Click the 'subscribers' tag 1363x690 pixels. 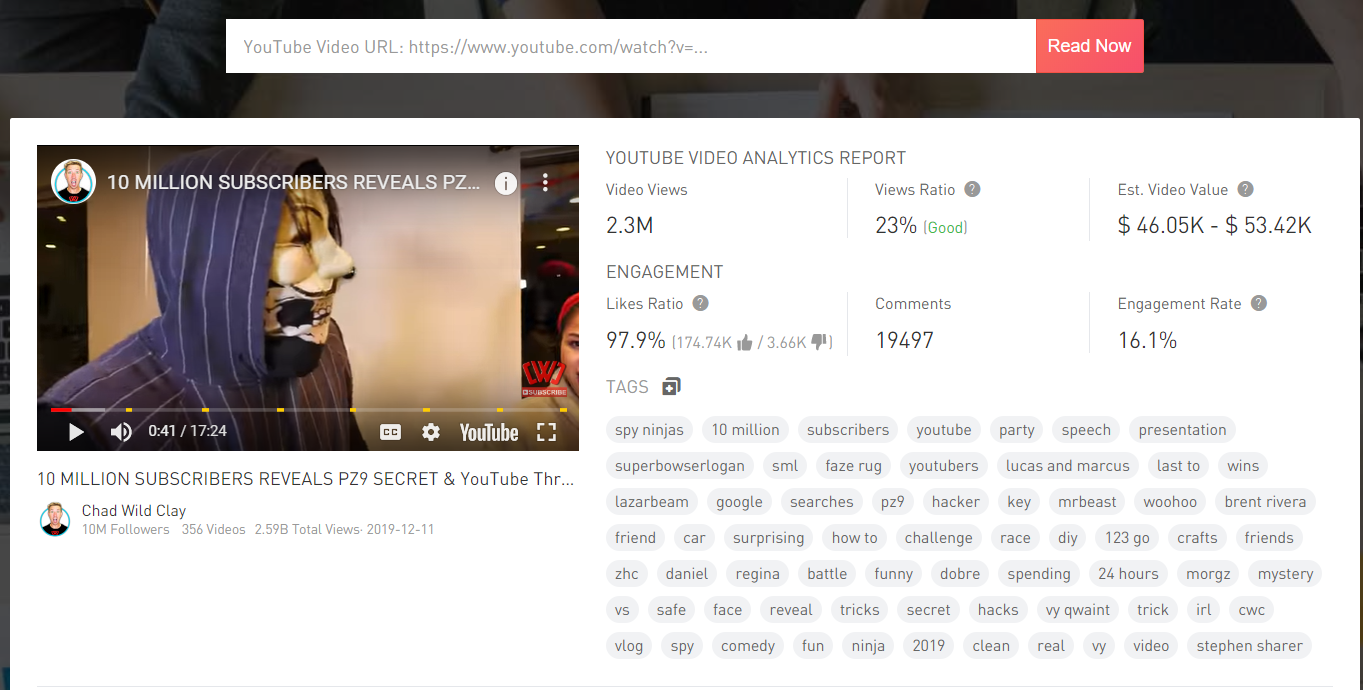[848, 430]
